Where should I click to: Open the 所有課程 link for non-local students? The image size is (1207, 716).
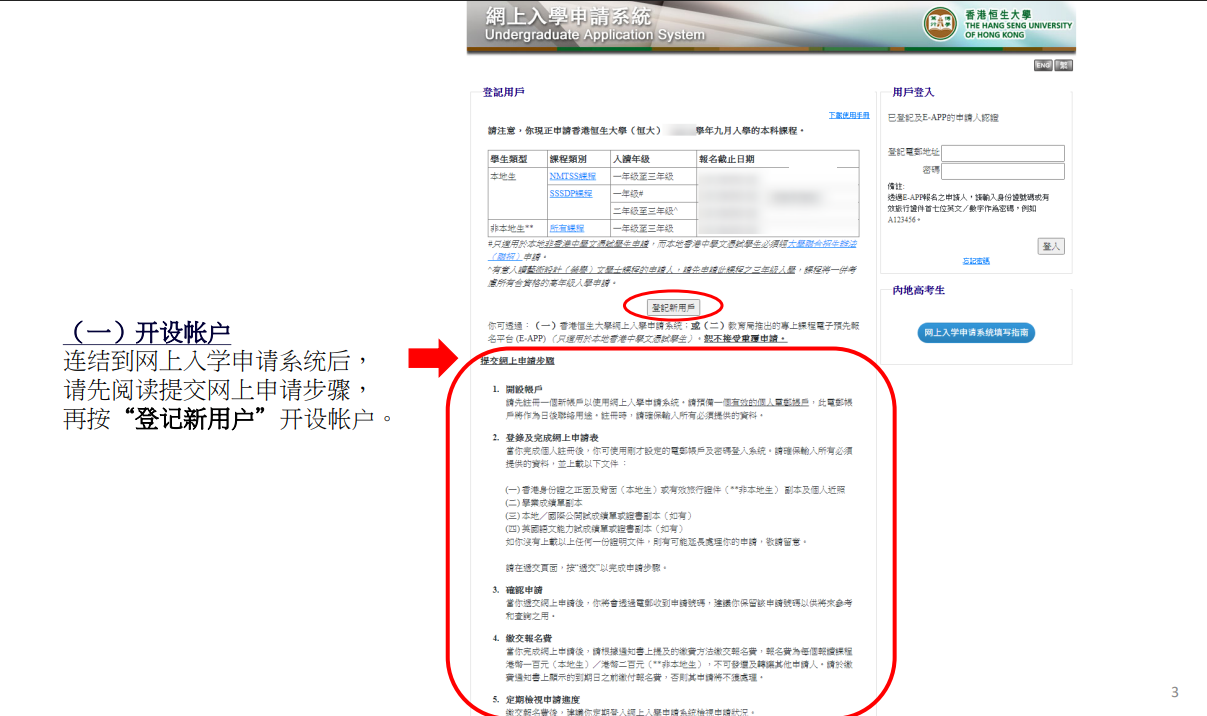[565, 227]
